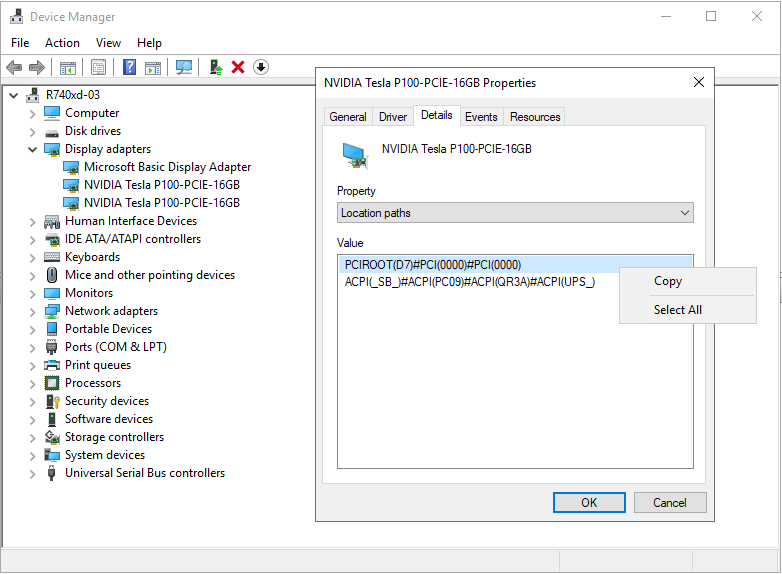This screenshot has height=574, width=782.
Task: Open the Events tab
Action: tap(481, 117)
